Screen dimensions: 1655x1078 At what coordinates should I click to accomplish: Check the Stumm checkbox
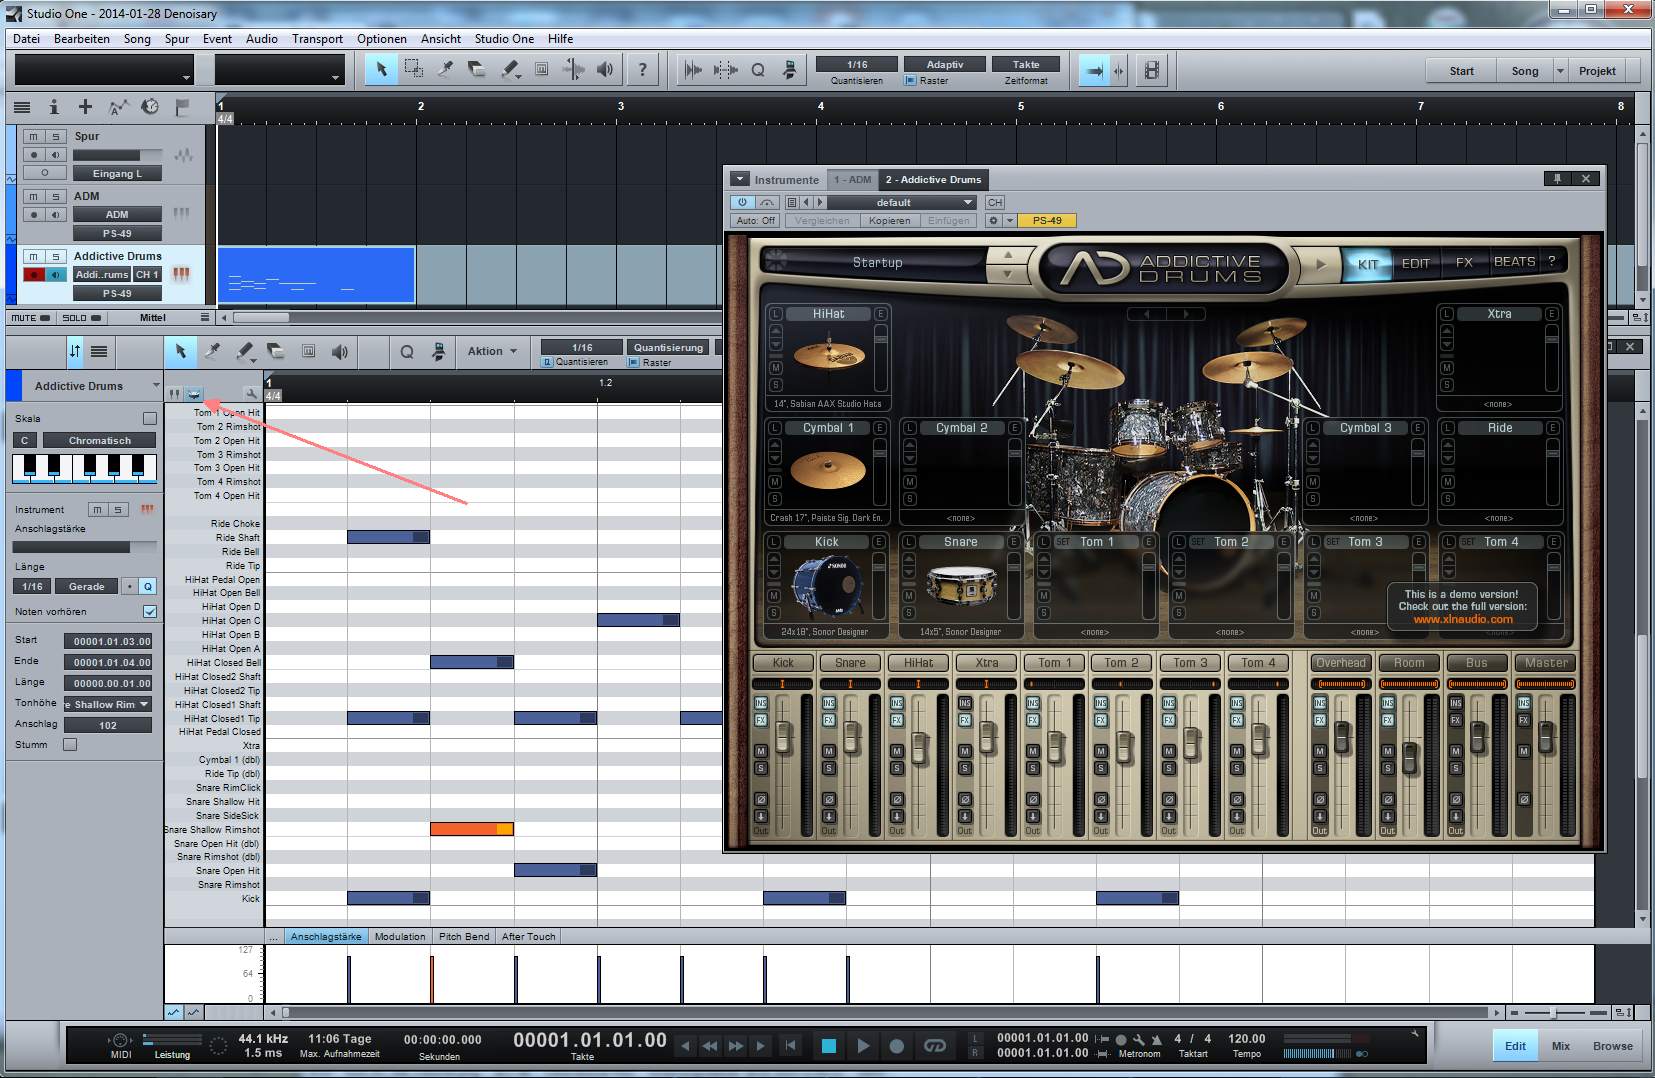70,744
